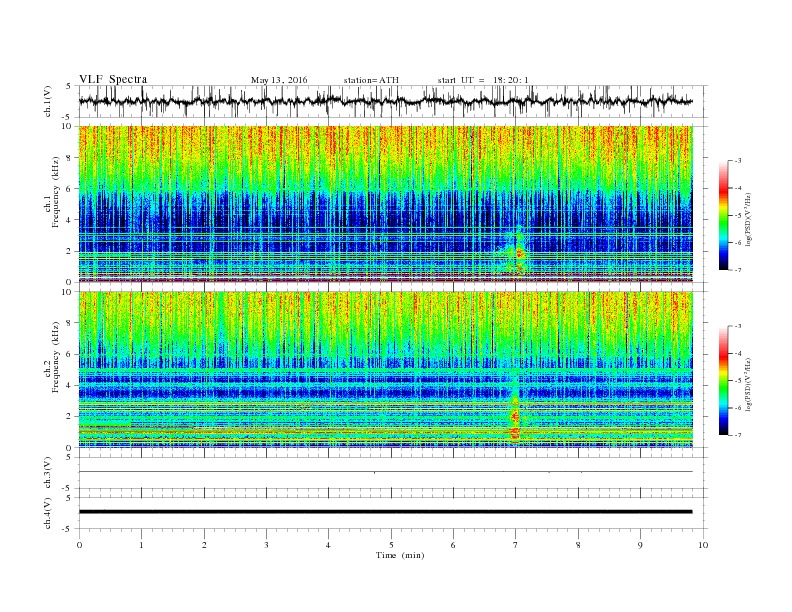The image size is (792, 612).
Task: Click the ch.2 spectrogram colorbar
Action: (723, 380)
